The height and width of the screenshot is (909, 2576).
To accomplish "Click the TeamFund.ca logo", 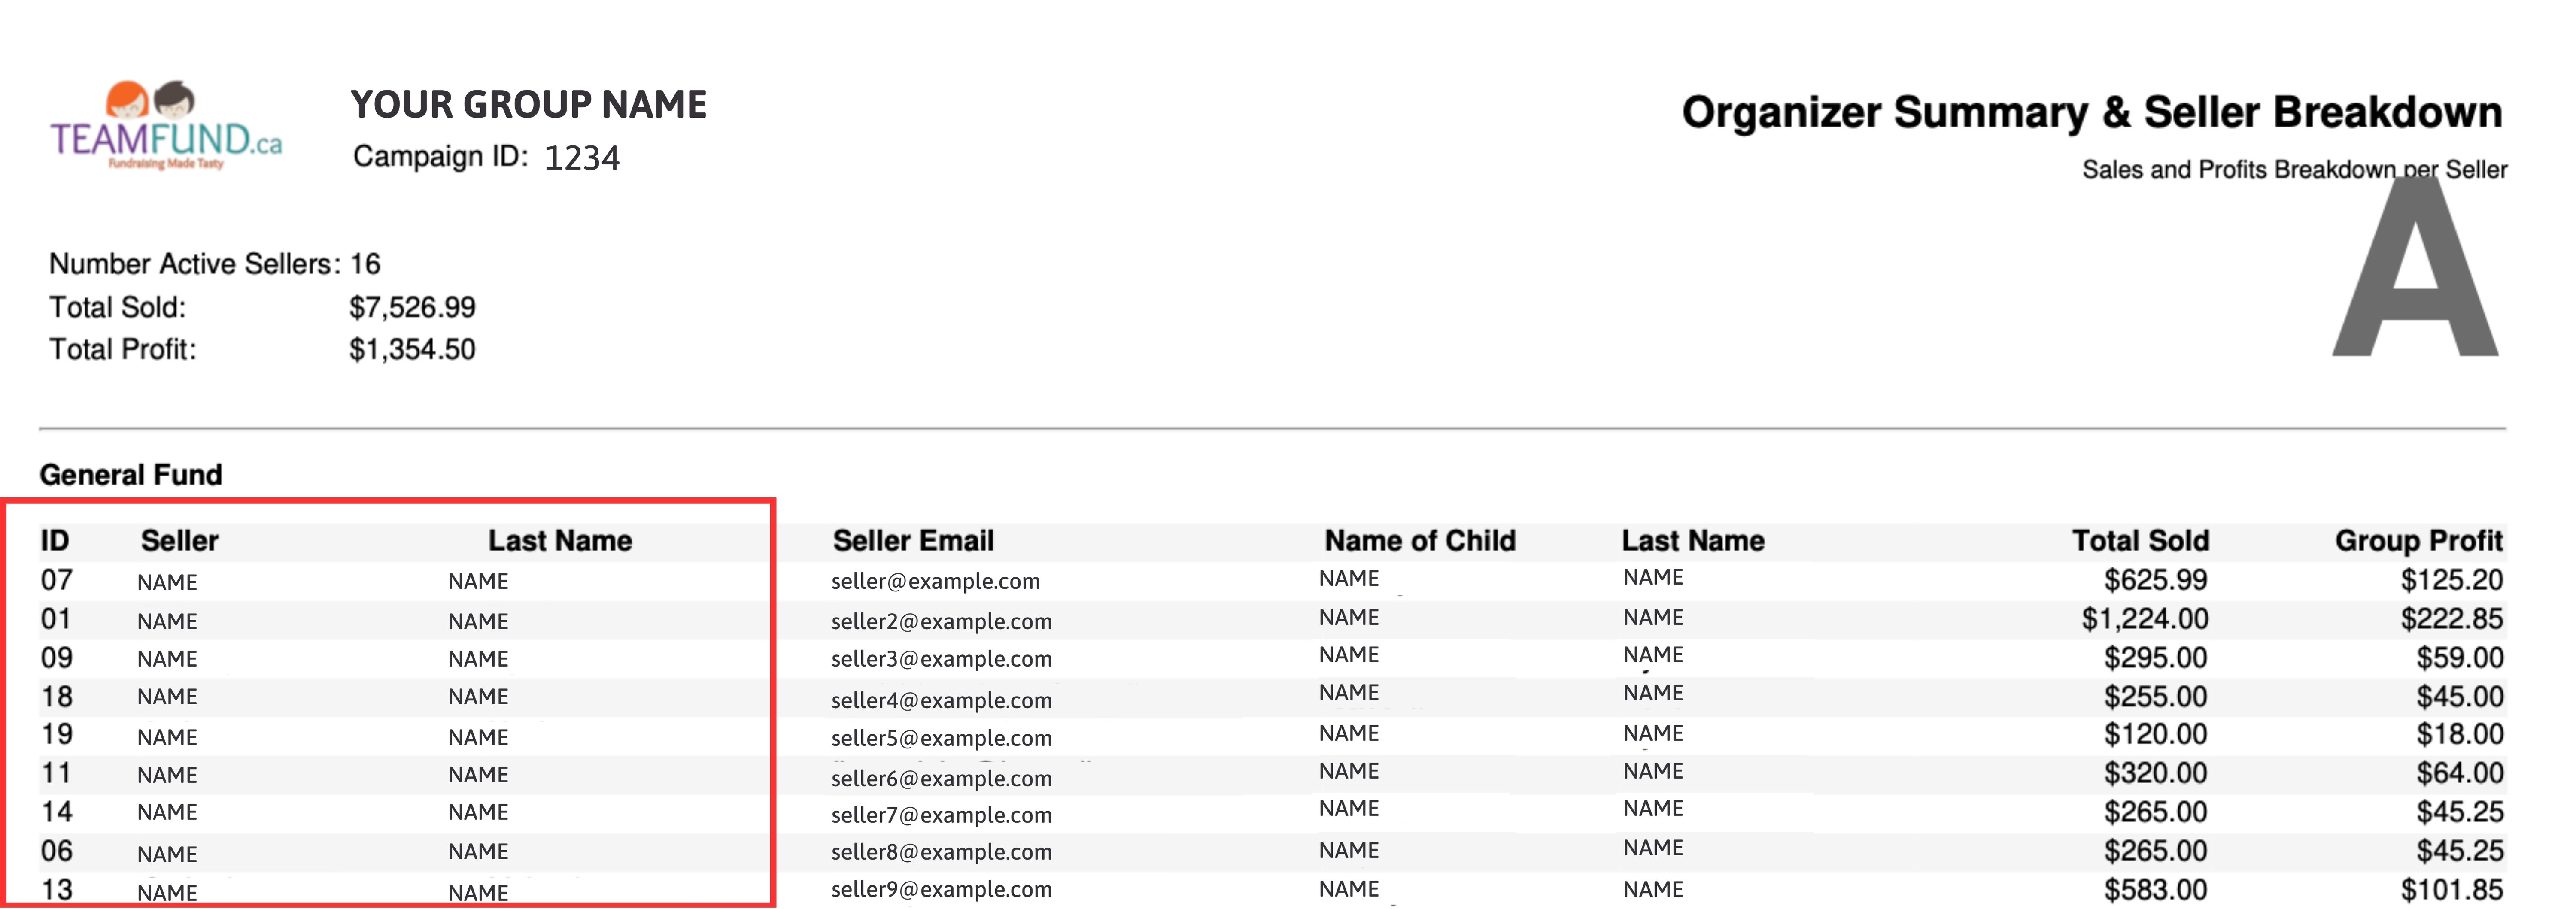I will 166,128.
